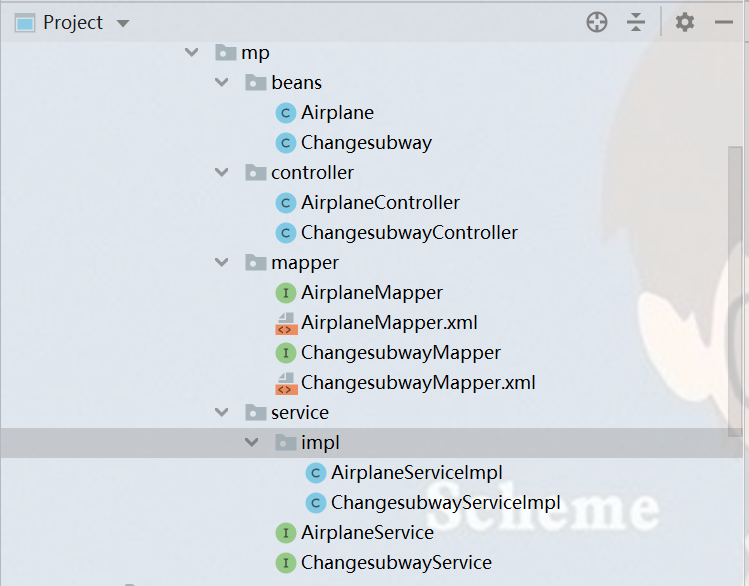The height and width of the screenshot is (586, 749).
Task: Select the AirplaneService interface name
Action: click(367, 533)
